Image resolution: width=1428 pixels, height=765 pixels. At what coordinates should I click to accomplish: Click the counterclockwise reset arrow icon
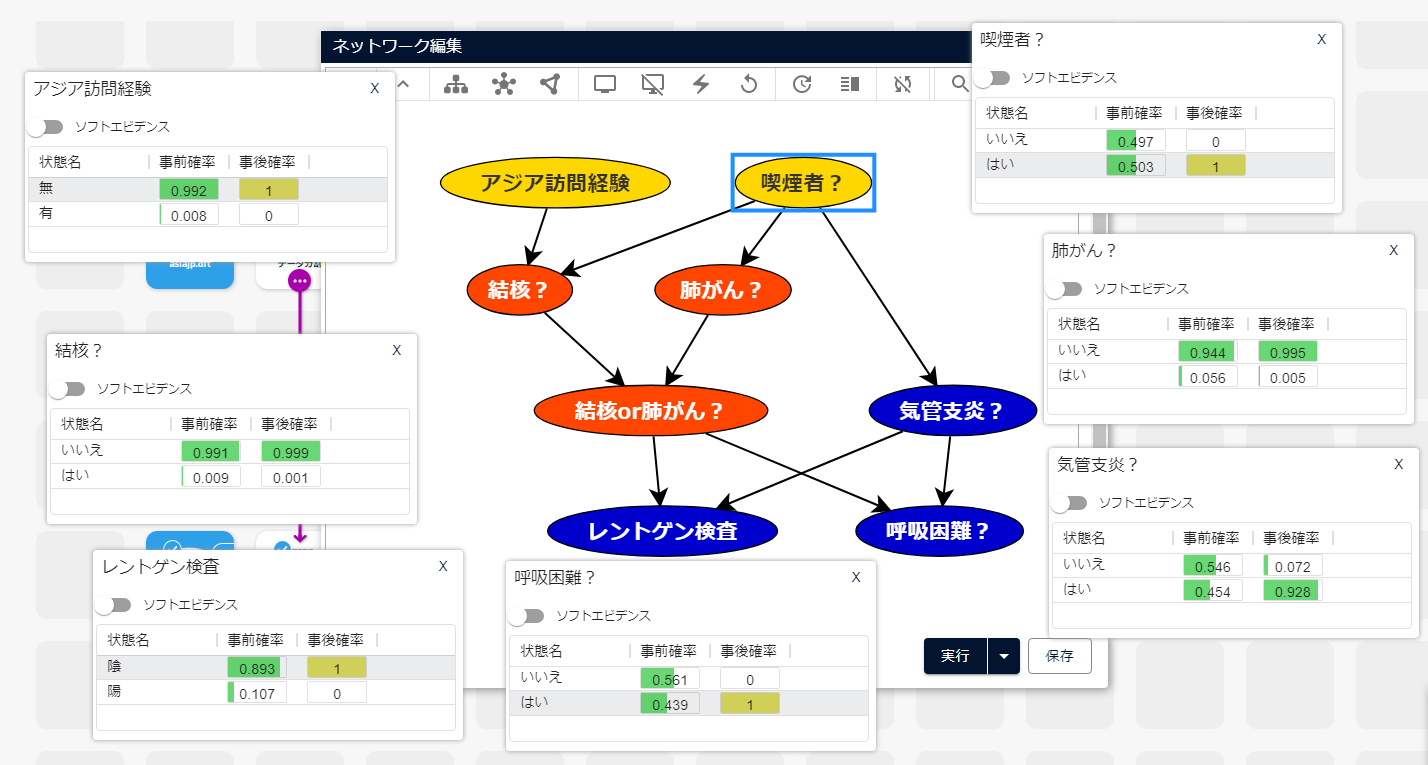pyautogui.click(x=749, y=85)
